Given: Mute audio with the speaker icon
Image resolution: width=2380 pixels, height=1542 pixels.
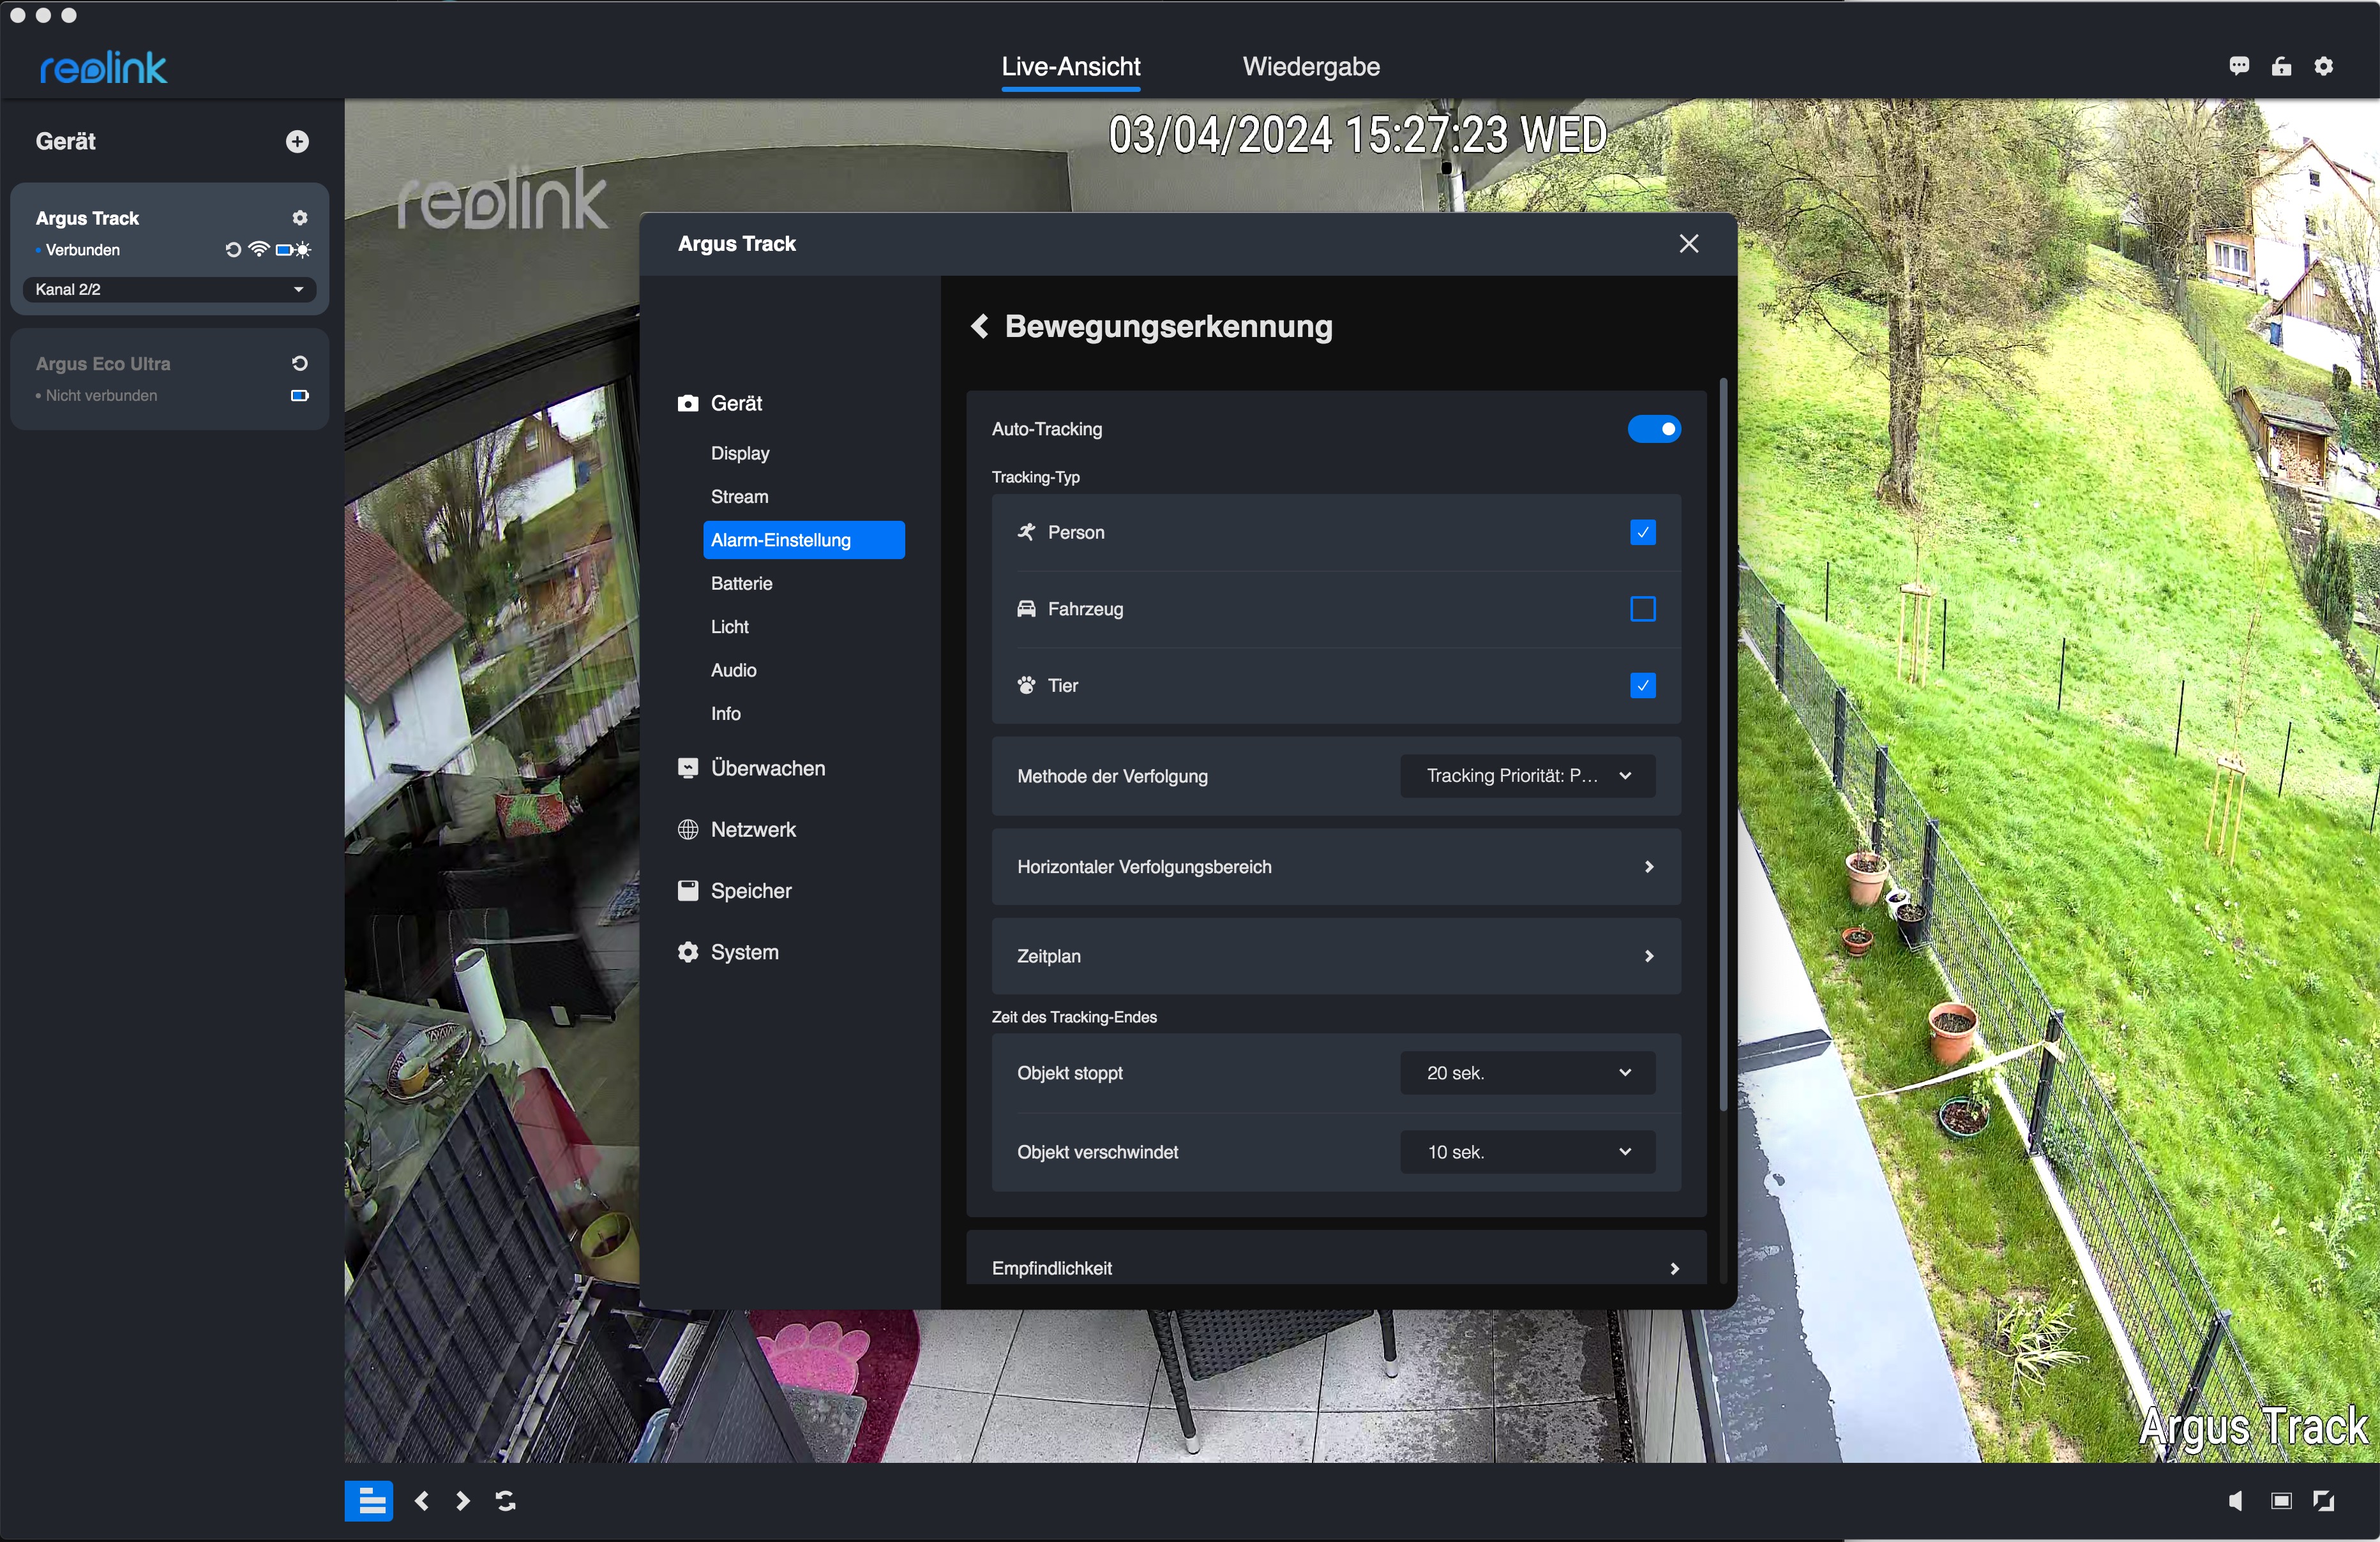Looking at the screenshot, I should (2236, 1500).
